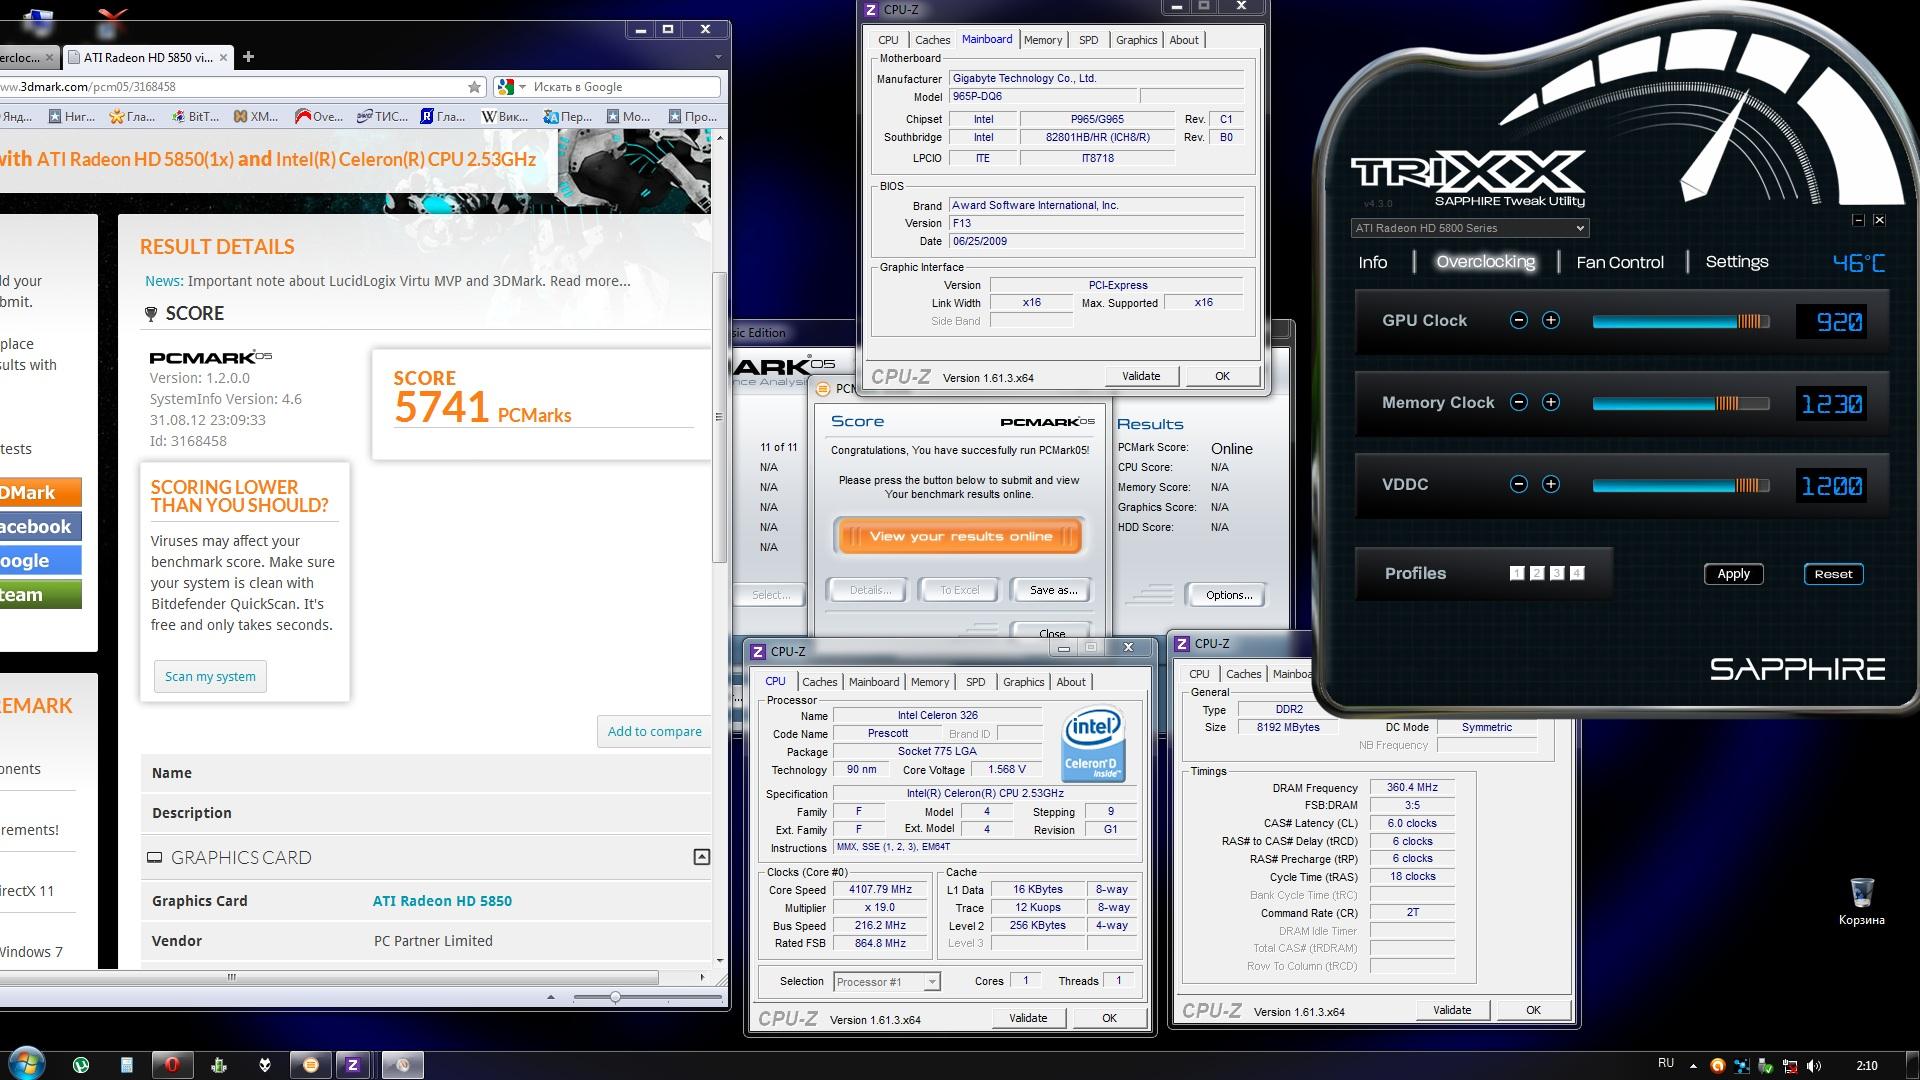
Task: Switch to Opera browser in the taskbar
Action: pos(173,1065)
